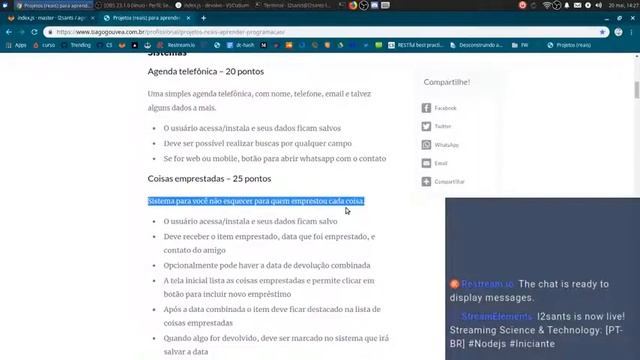Open the 'Compartilhar' plus share option
Image resolution: width=640 pixels, height=360 pixels.
click(x=443, y=181)
